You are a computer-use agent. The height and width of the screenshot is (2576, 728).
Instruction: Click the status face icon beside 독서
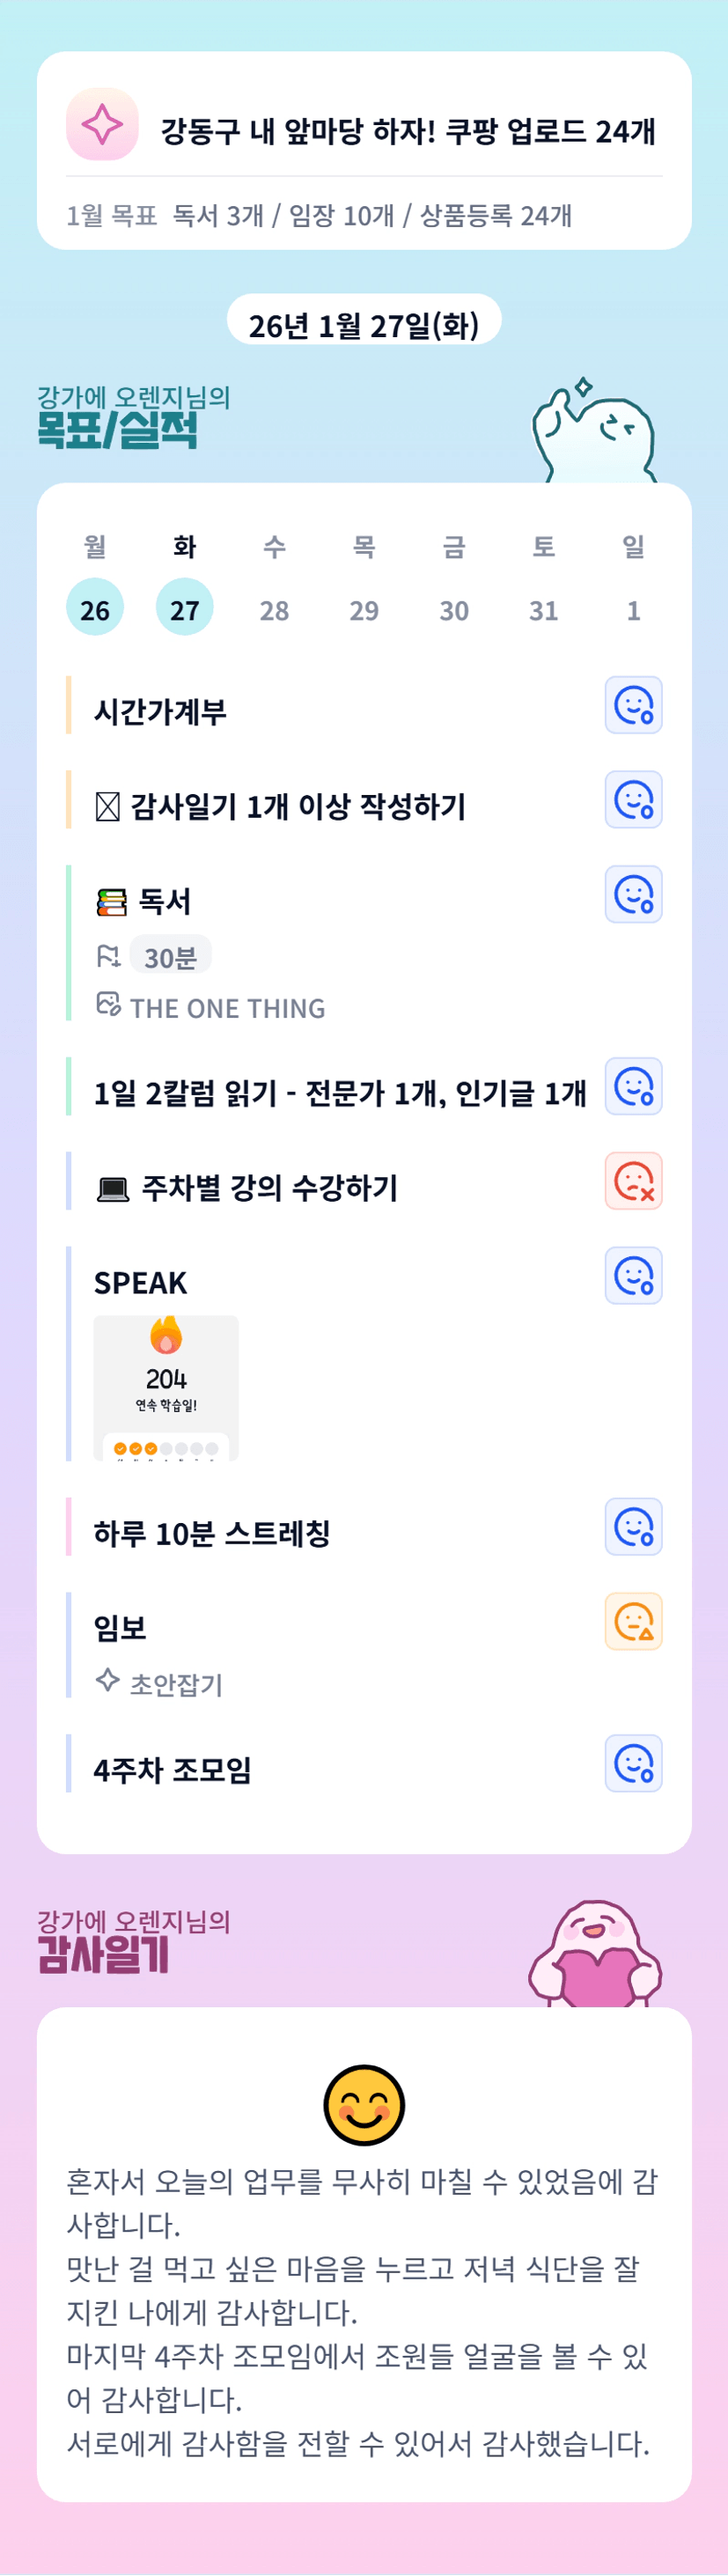(633, 894)
